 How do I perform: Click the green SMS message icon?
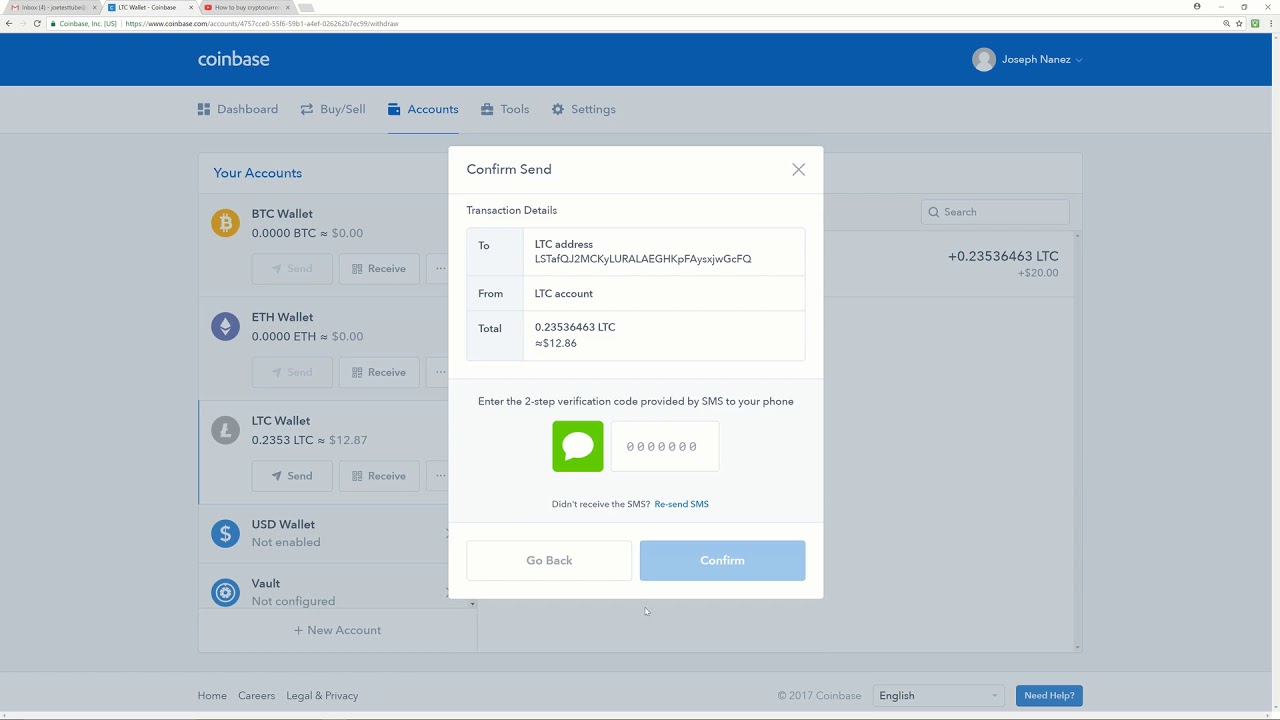[578, 446]
